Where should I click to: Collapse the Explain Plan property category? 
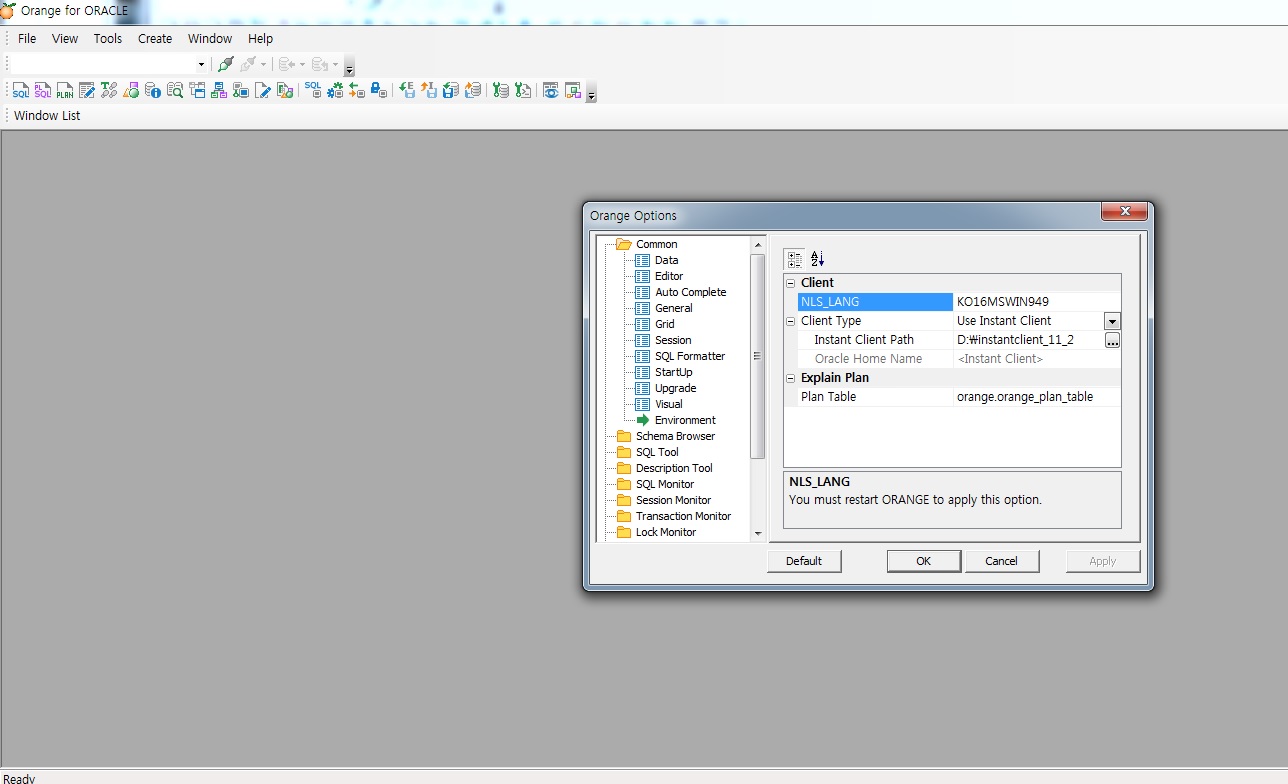click(790, 378)
